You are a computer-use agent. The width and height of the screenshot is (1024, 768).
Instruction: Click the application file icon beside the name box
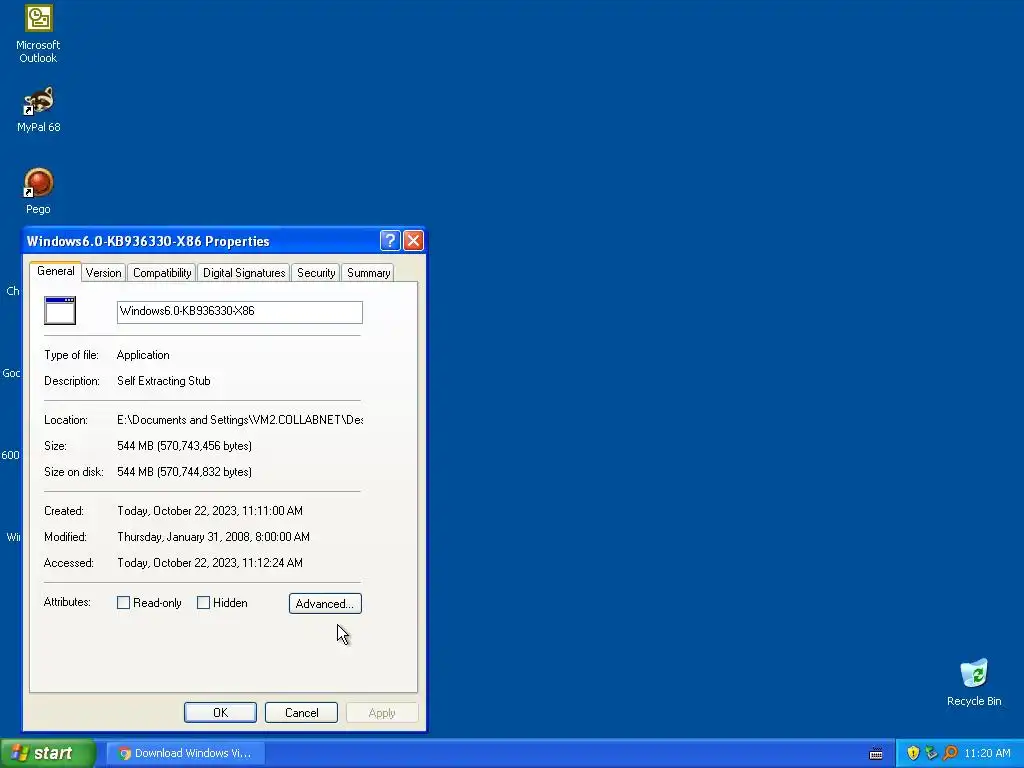(60, 311)
